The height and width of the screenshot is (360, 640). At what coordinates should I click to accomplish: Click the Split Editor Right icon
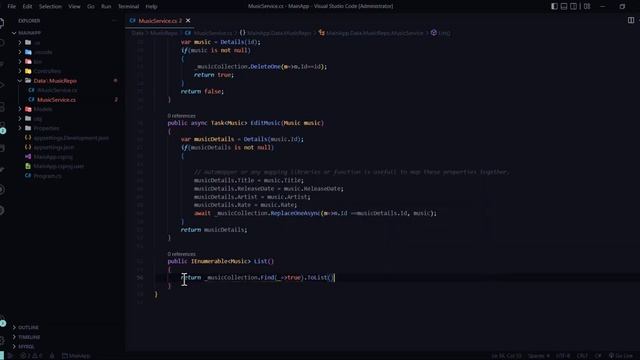[631, 20]
